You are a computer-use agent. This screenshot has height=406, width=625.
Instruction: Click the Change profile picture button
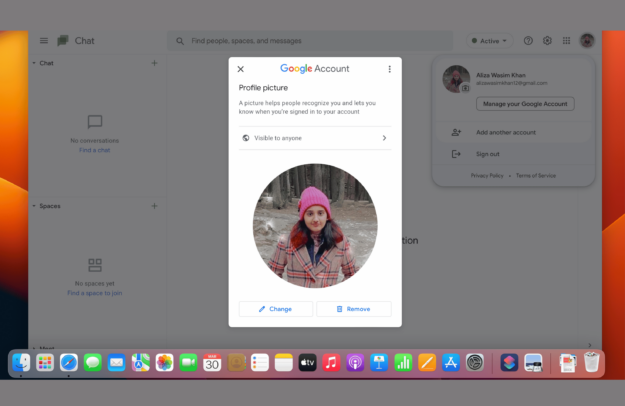point(275,309)
